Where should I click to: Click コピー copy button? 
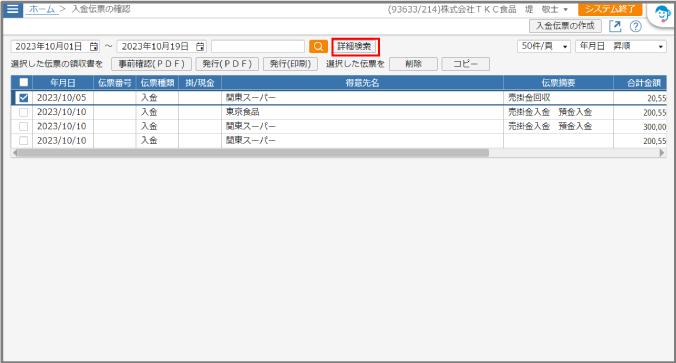[x=466, y=64]
